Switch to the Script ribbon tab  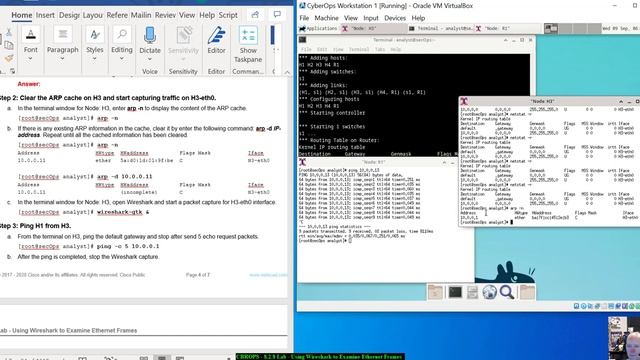pos(228,15)
